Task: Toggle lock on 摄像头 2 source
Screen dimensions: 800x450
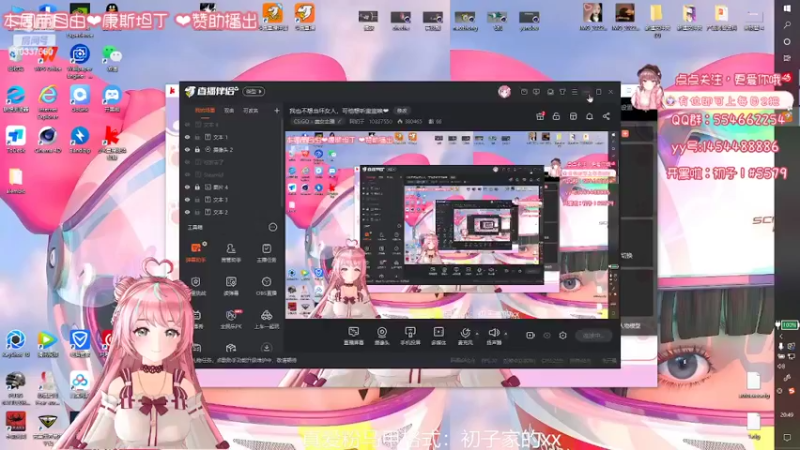Action: point(197,149)
